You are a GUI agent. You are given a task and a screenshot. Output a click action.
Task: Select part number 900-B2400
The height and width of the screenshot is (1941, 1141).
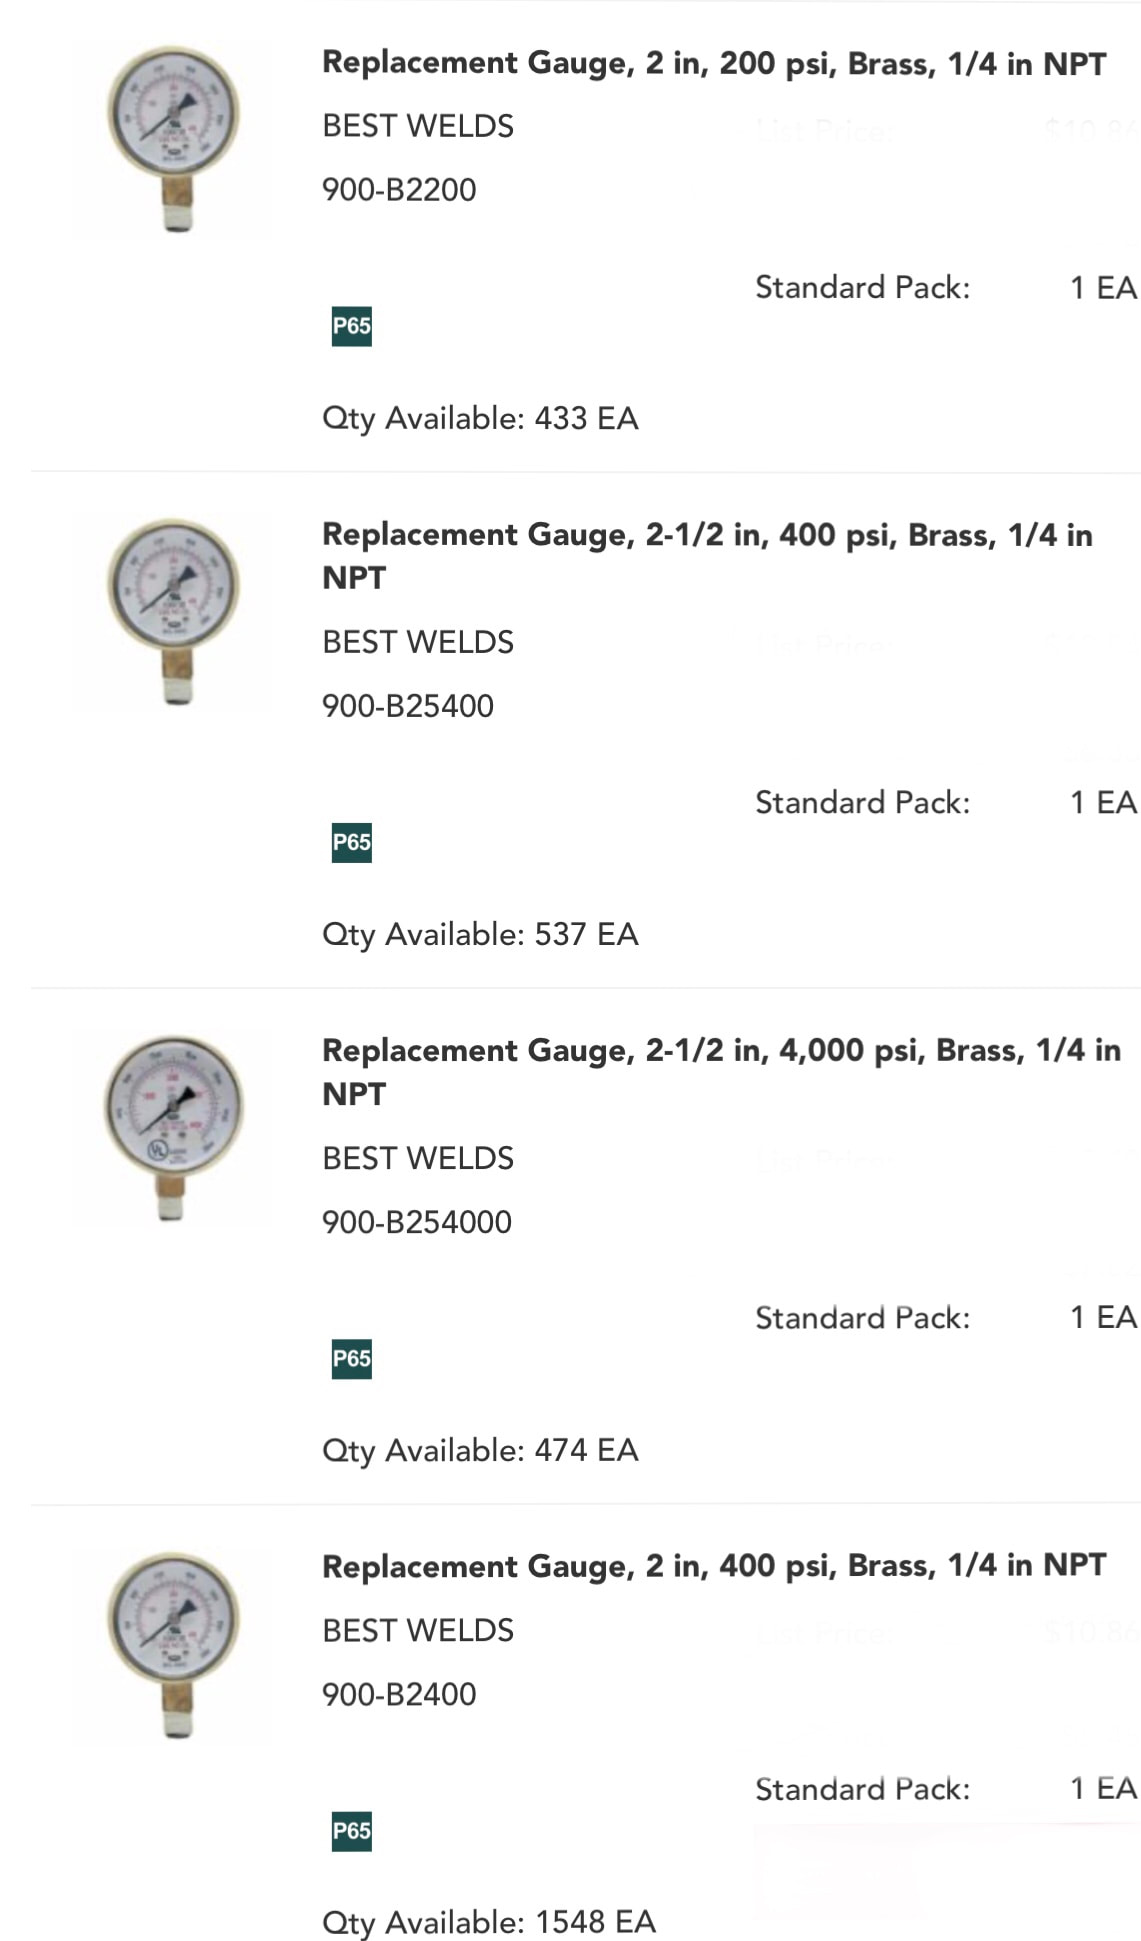(x=399, y=1694)
